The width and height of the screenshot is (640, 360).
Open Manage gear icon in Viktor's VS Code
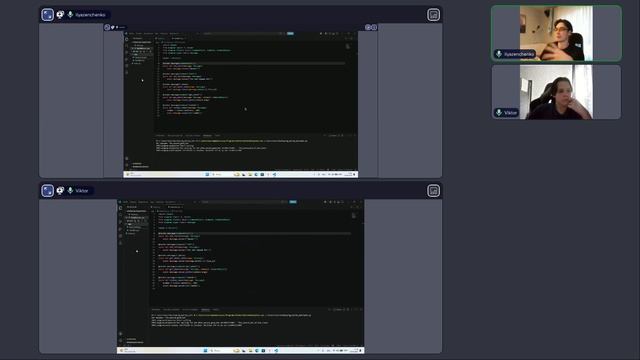click(x=121, y=340)
